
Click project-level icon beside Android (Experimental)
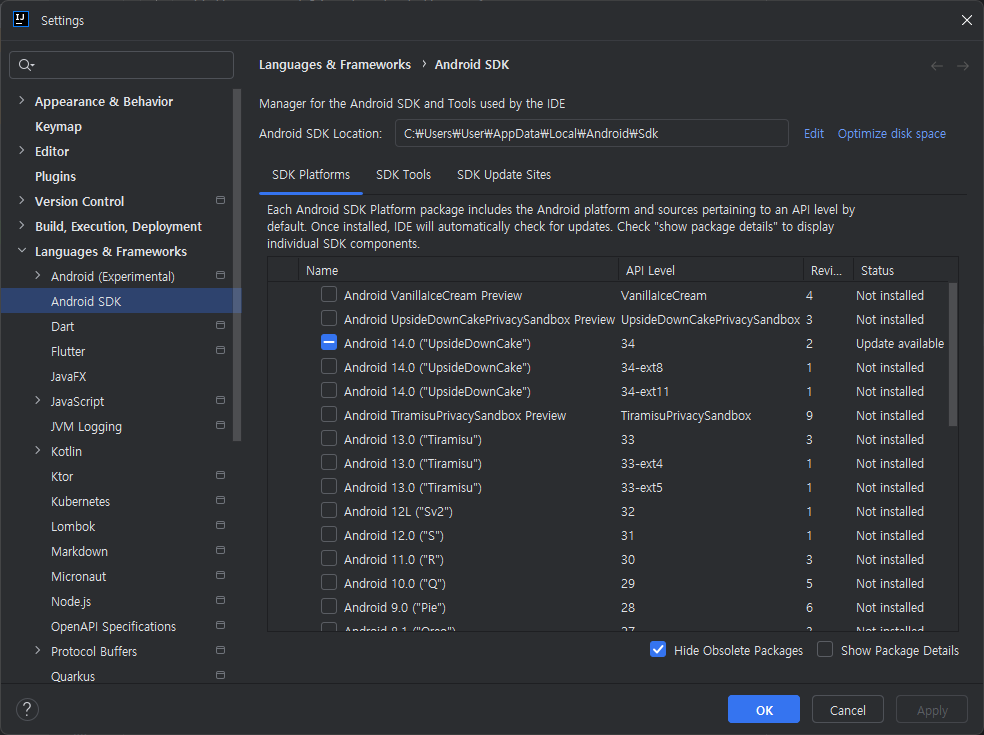point(220,275)
